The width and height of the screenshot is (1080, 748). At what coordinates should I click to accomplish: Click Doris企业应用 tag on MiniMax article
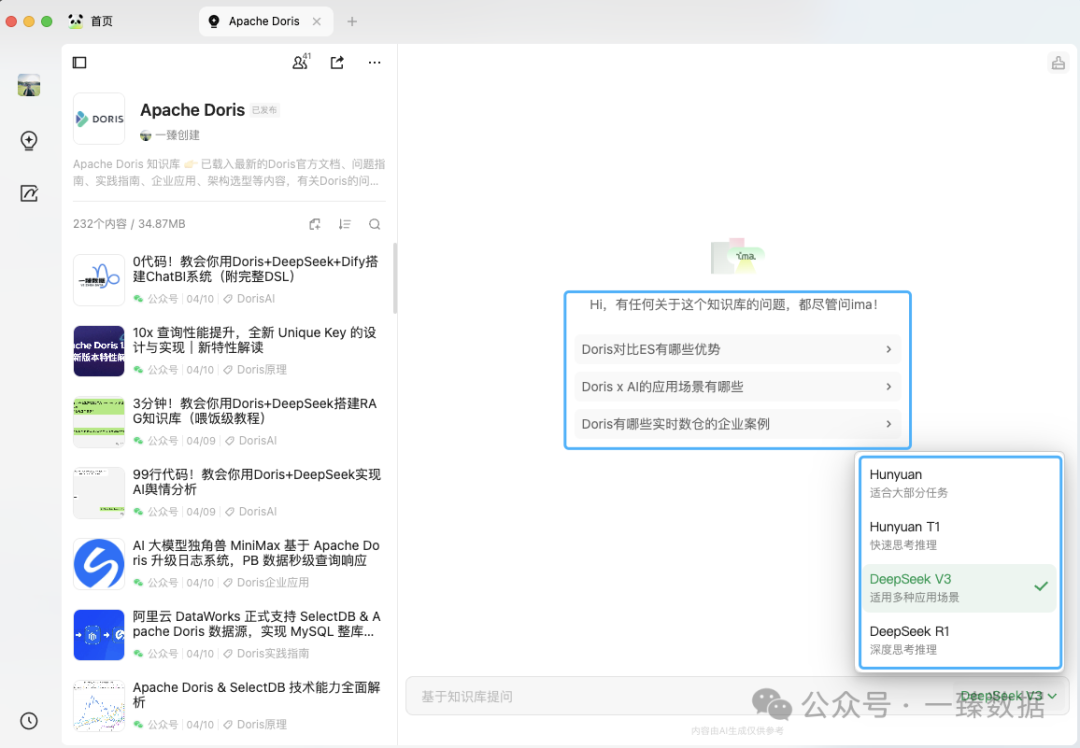pos(265,582)
